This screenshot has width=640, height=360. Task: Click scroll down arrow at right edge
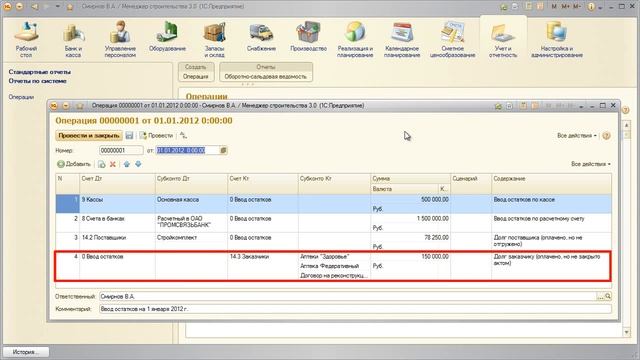[627, 333]
